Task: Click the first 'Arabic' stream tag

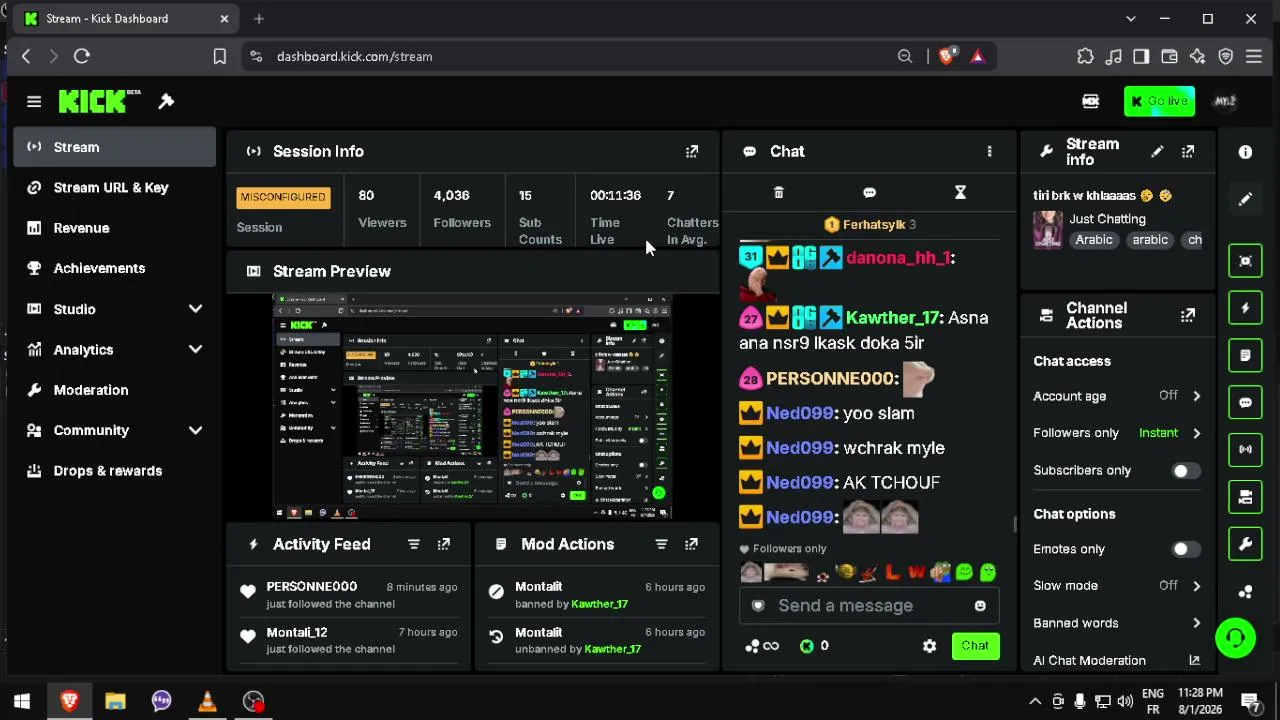Action: pyautogui.click(x=1094, y=240)
